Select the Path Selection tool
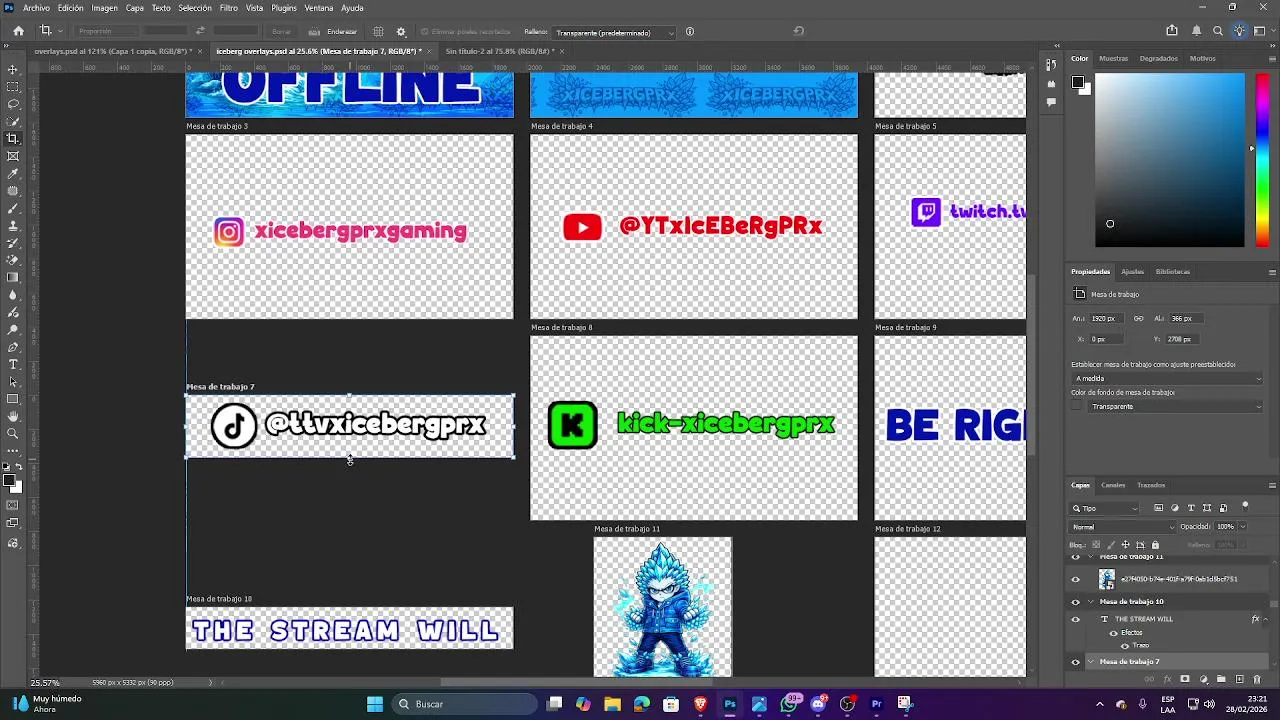Image resolution: width=1280 pixels, height=720 pixels. point(13,381)
